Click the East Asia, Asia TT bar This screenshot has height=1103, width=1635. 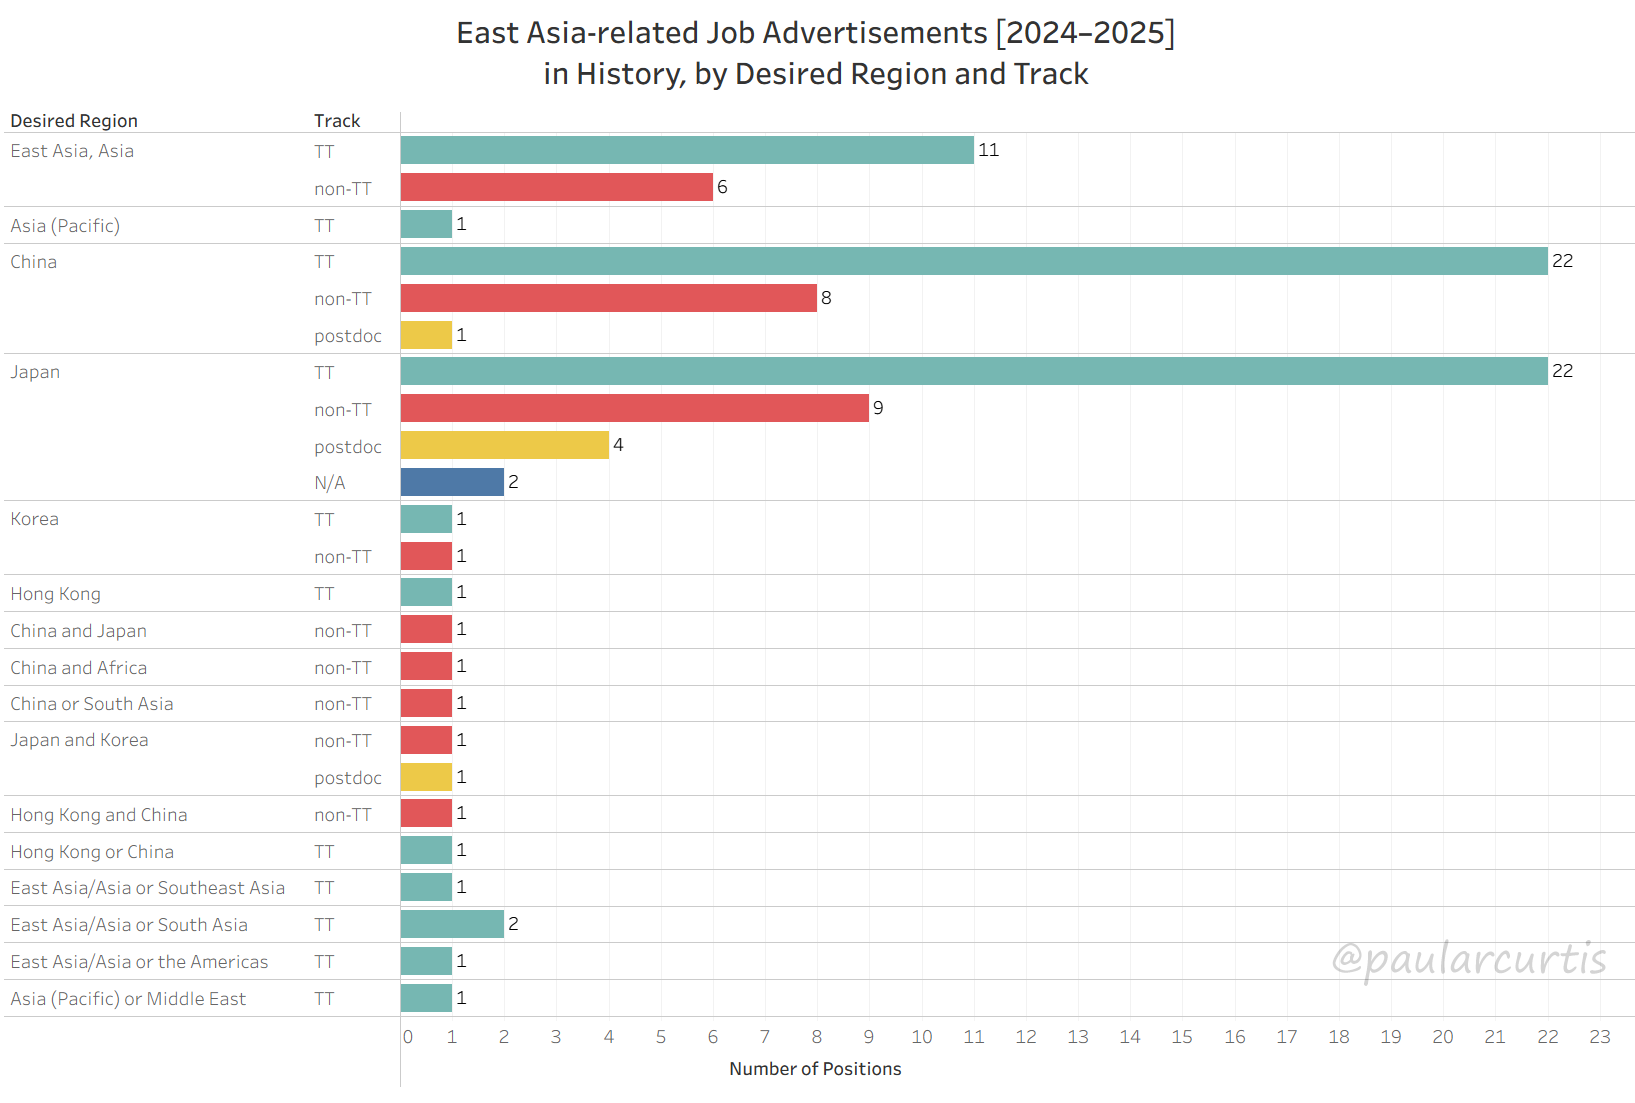coord(687,150)
